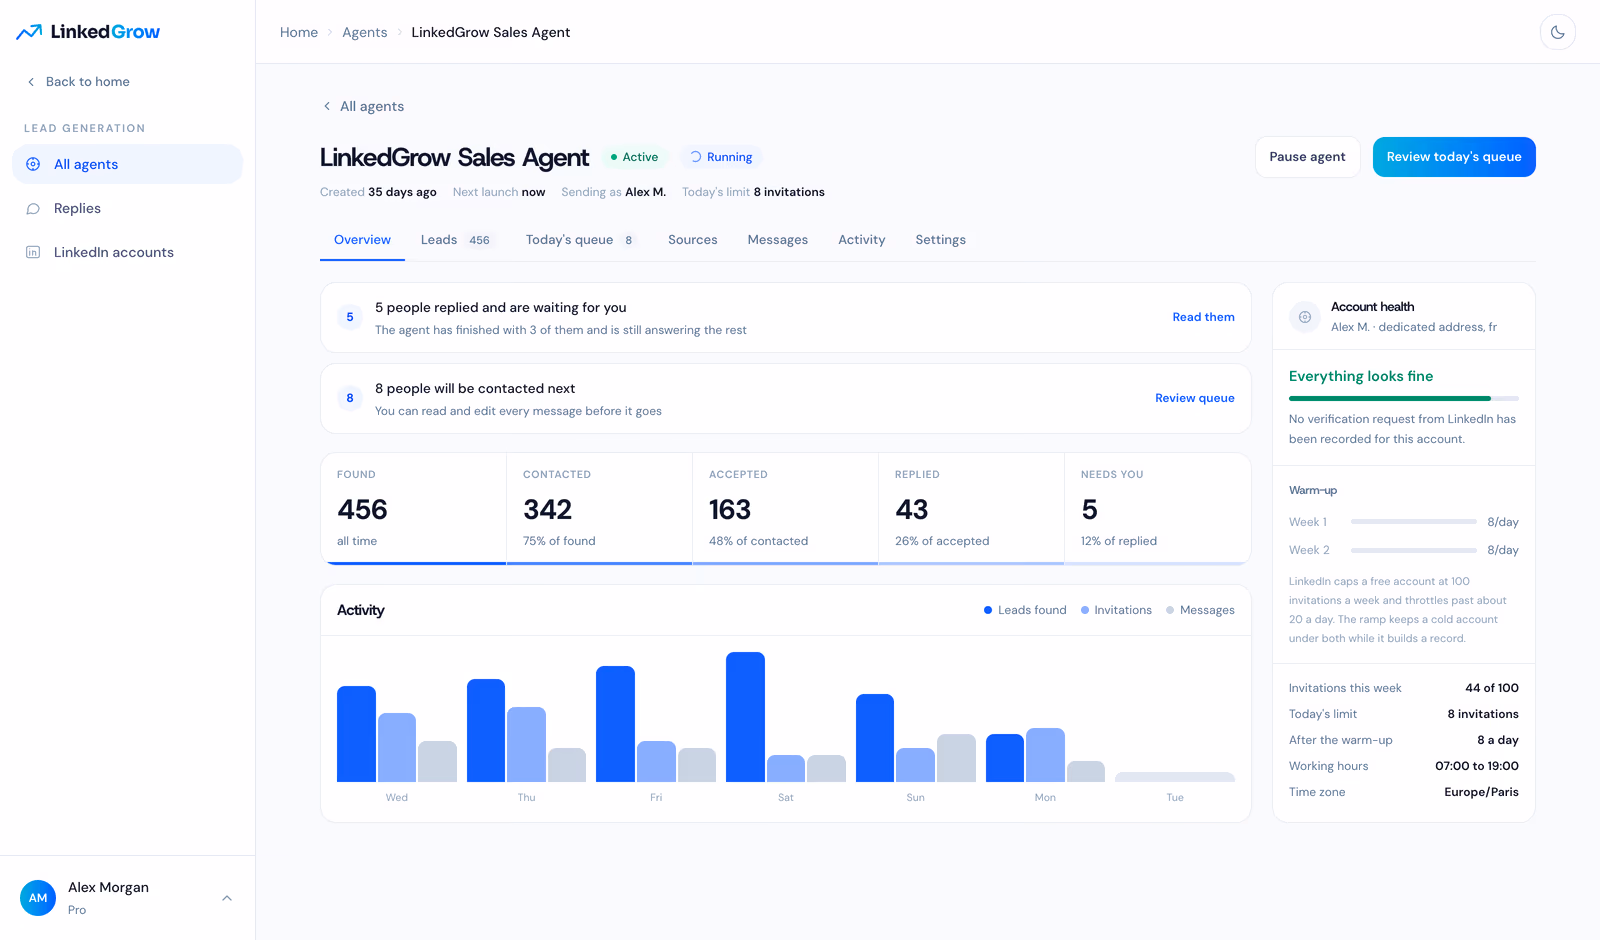This screenshot has height=940, width=1600.
Task: Click the 'Created 35 days ago' text
Action: [x=378, y=192]
